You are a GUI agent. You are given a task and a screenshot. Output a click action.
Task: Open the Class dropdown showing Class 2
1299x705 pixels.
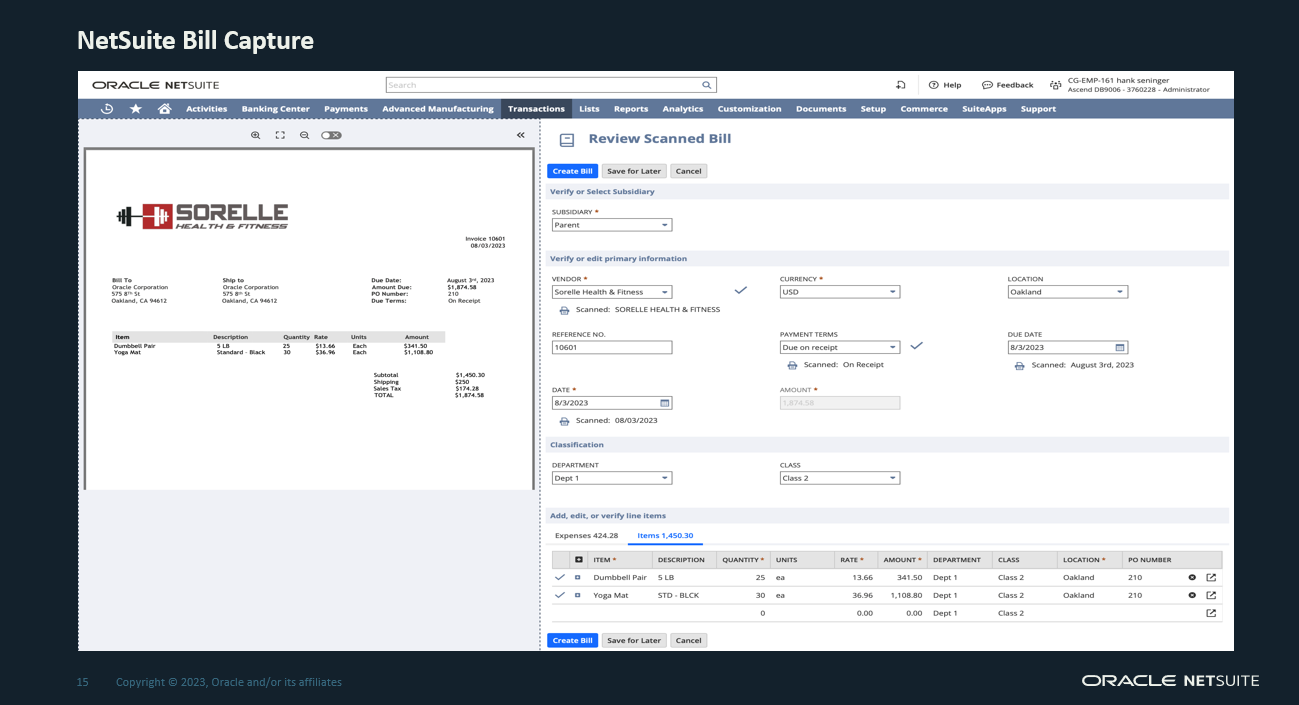(x=840, y=478)
